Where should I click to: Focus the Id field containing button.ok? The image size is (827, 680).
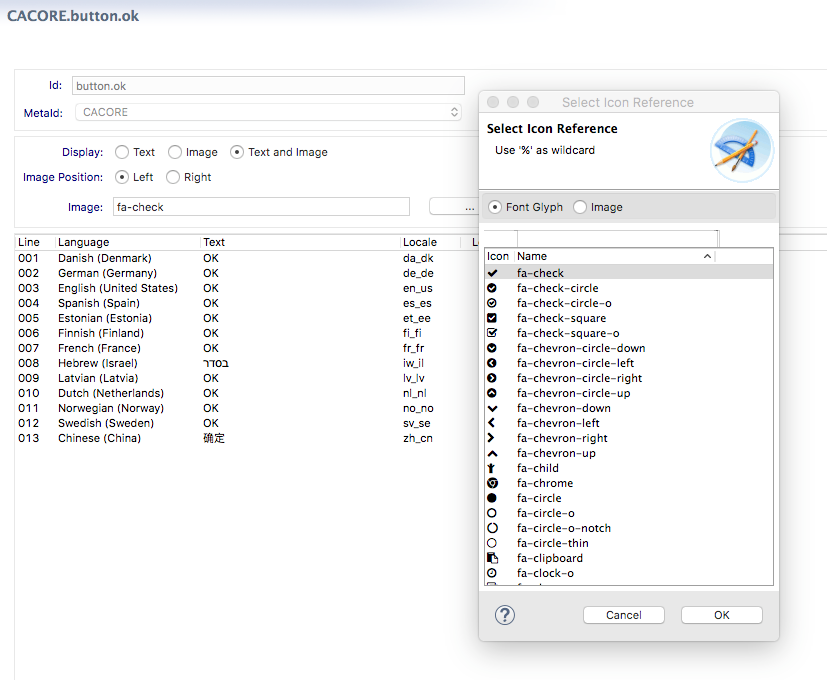(268, 86)
